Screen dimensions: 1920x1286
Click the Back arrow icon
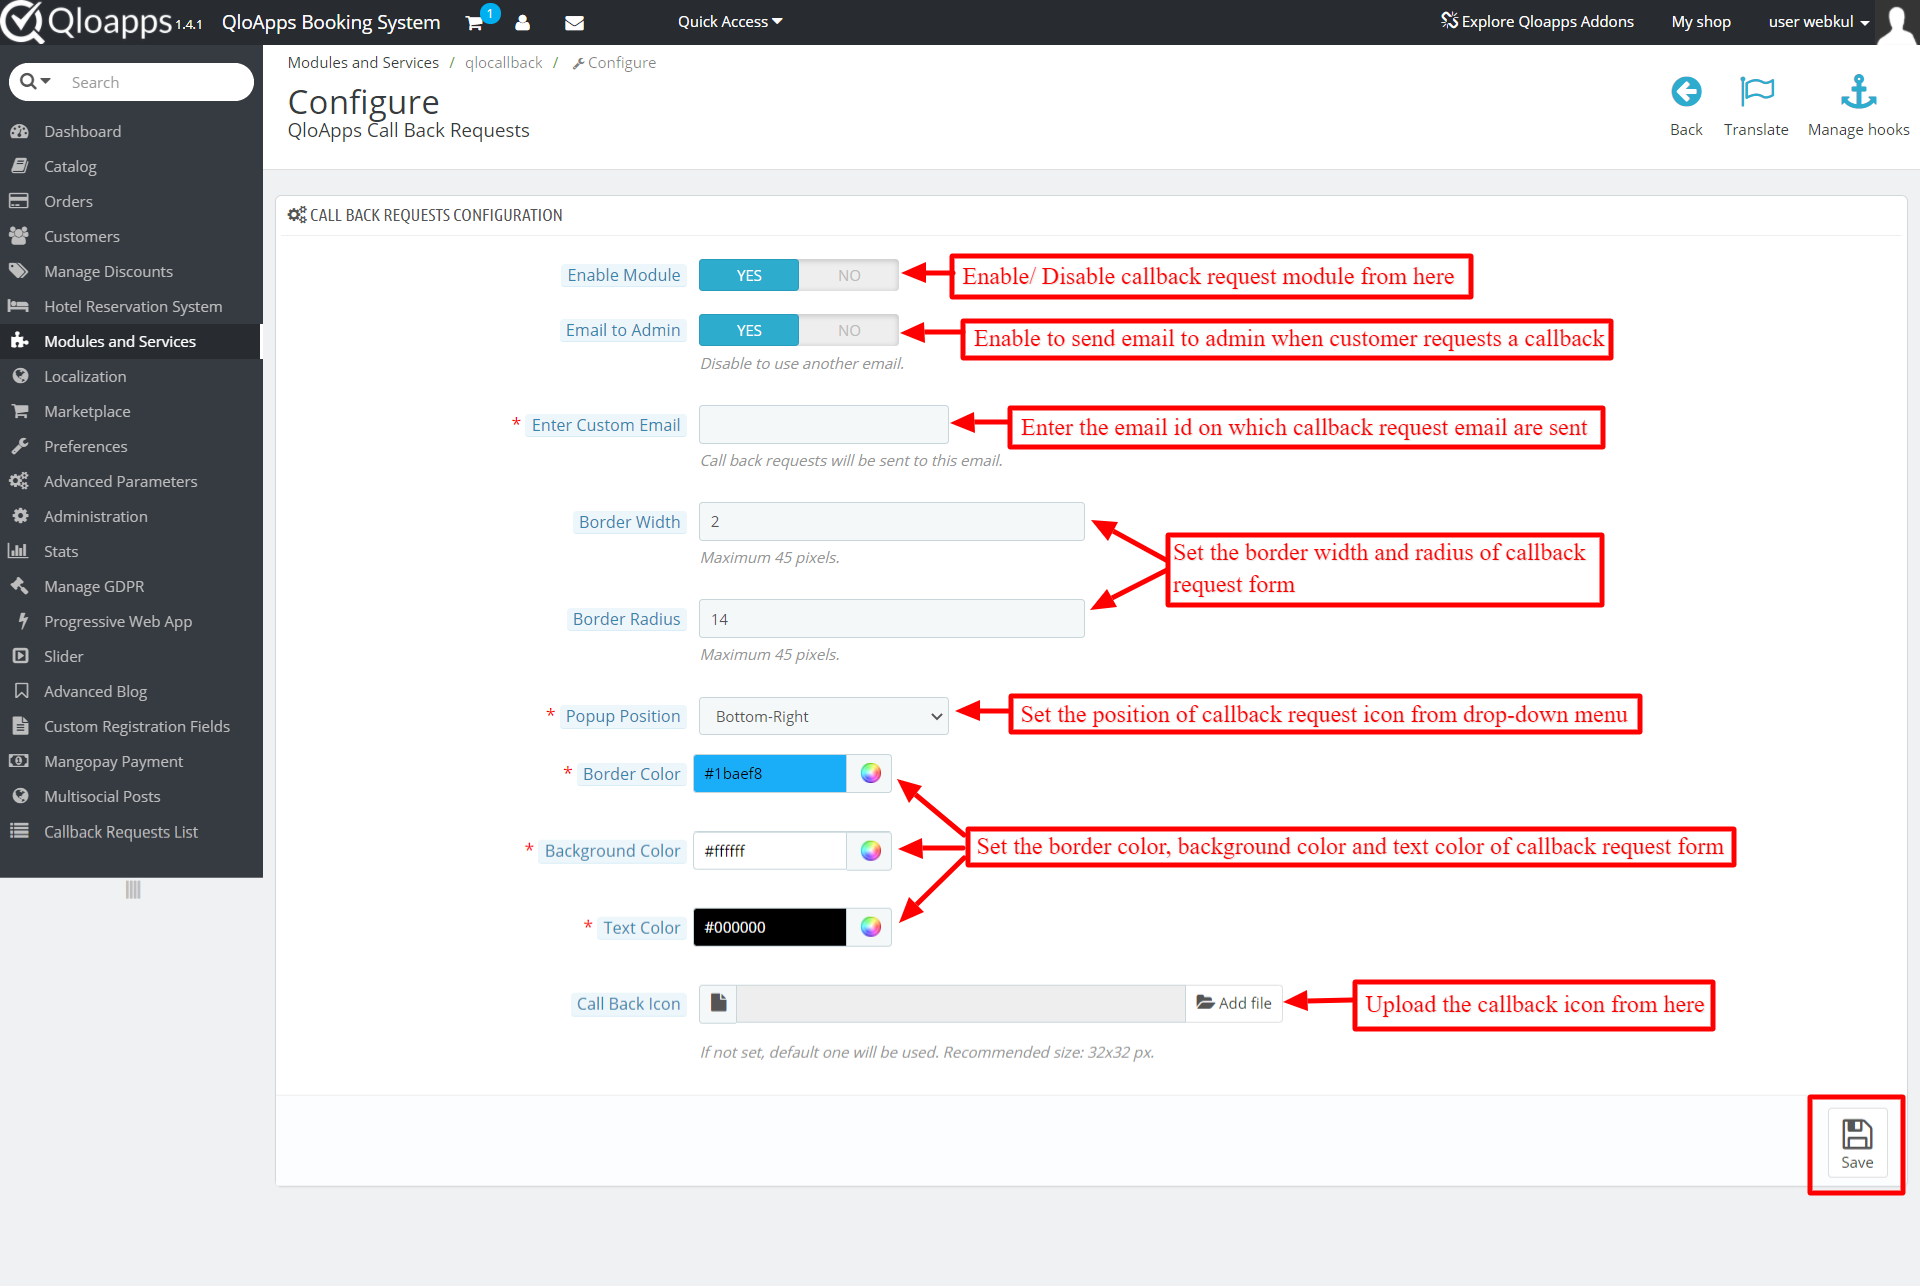(1686, 92)
